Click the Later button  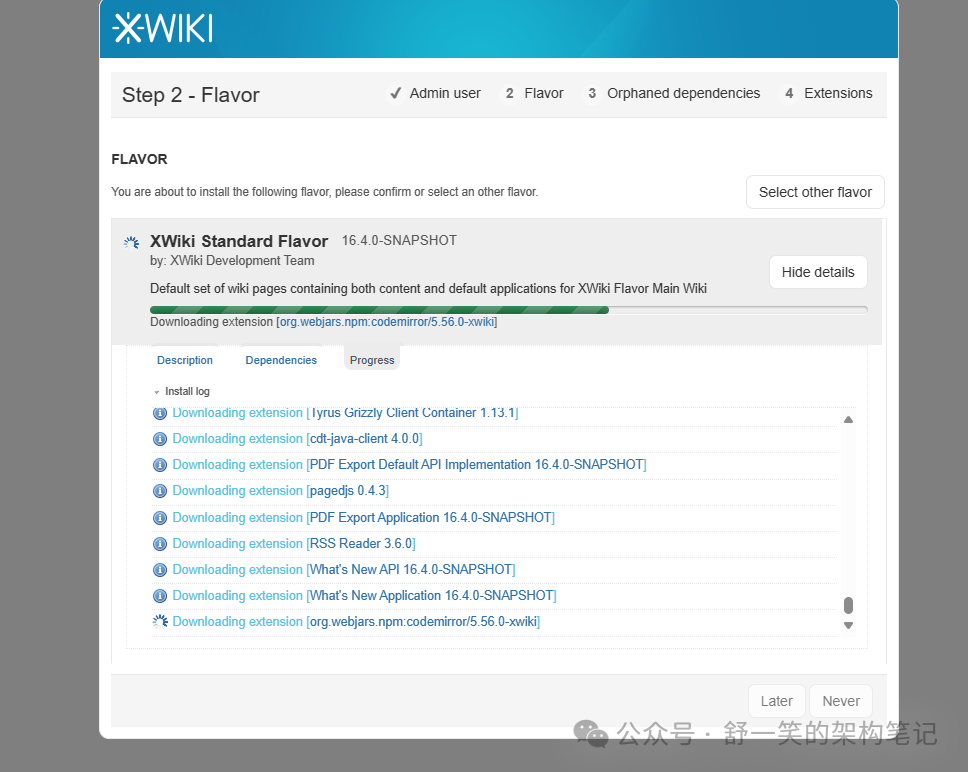click(x=777, y=701)
